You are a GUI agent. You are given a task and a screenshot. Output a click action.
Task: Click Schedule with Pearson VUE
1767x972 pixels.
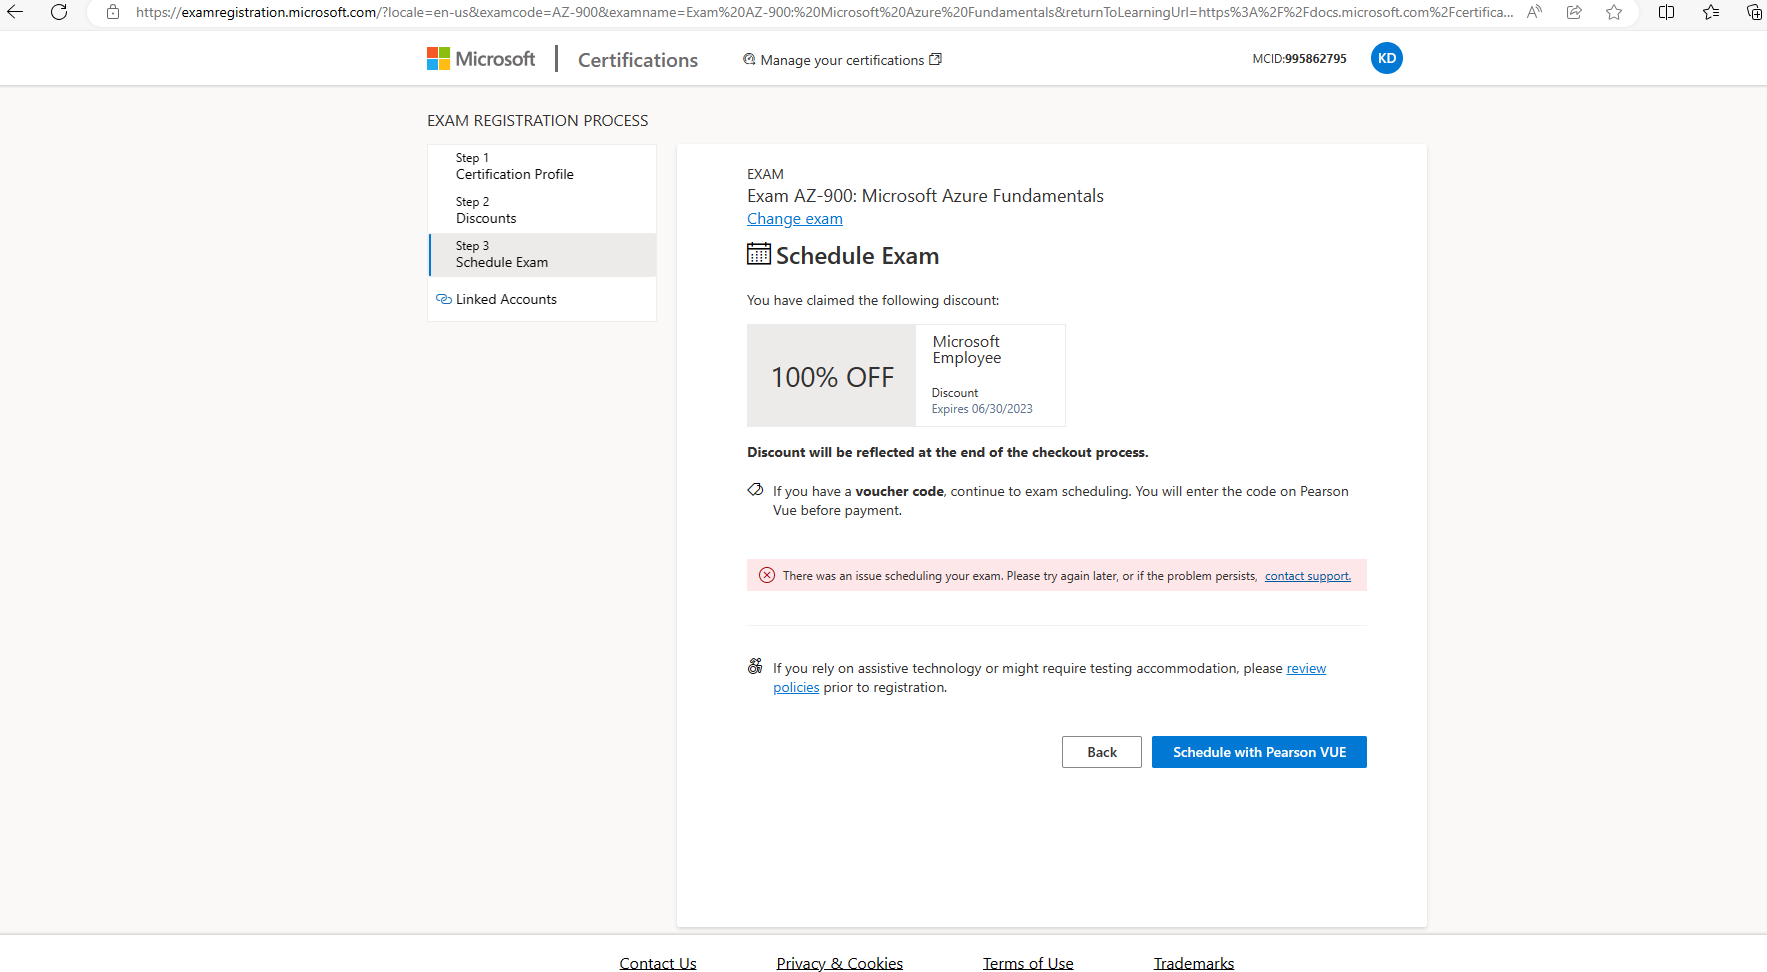tap(1259, 752)
